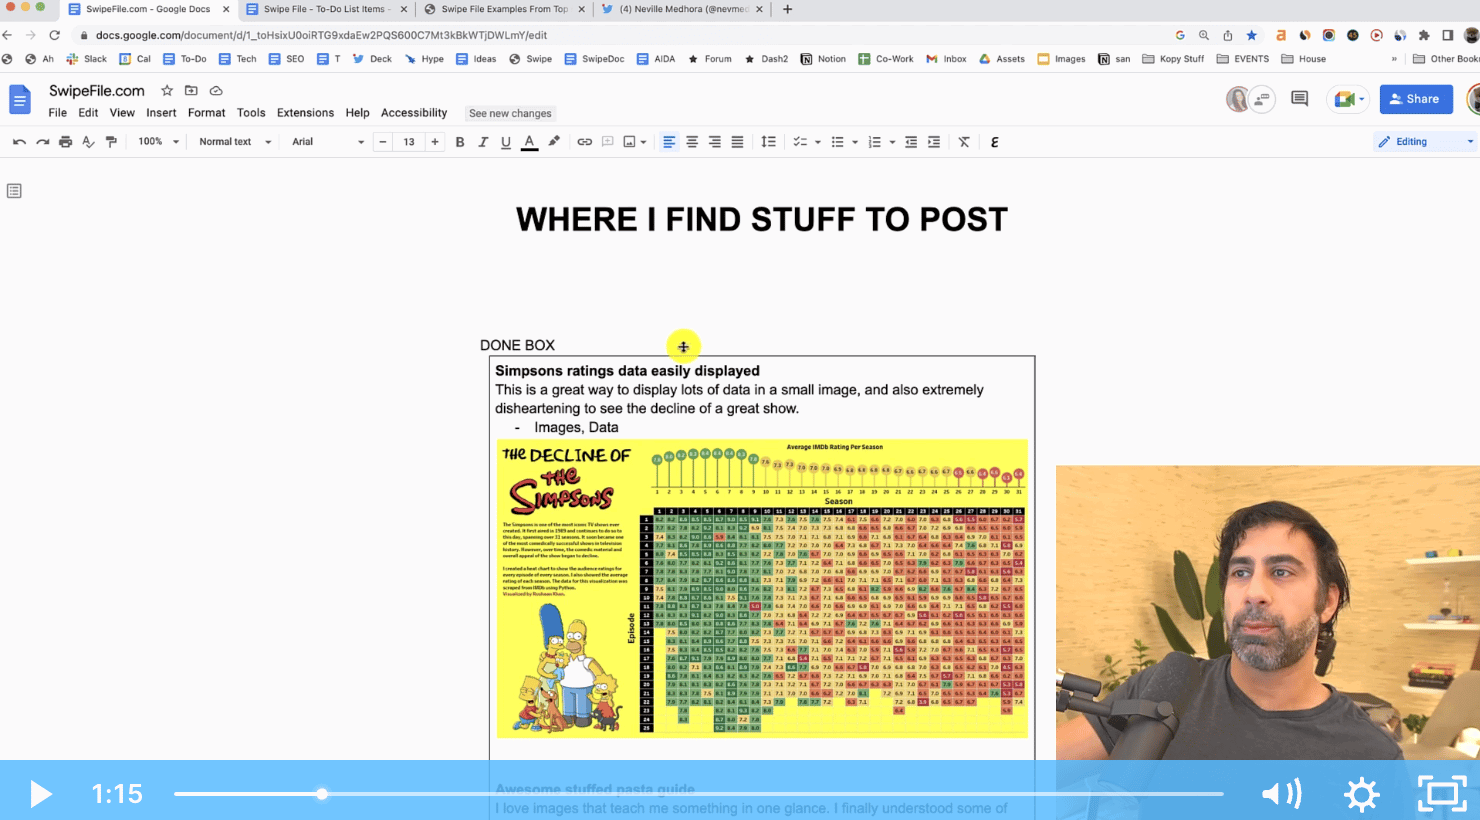Show the document outline

point(14,191)
